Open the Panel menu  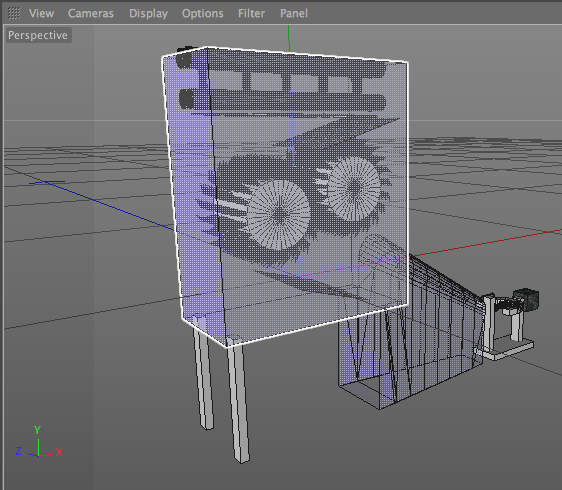click(x=294, y=13)
